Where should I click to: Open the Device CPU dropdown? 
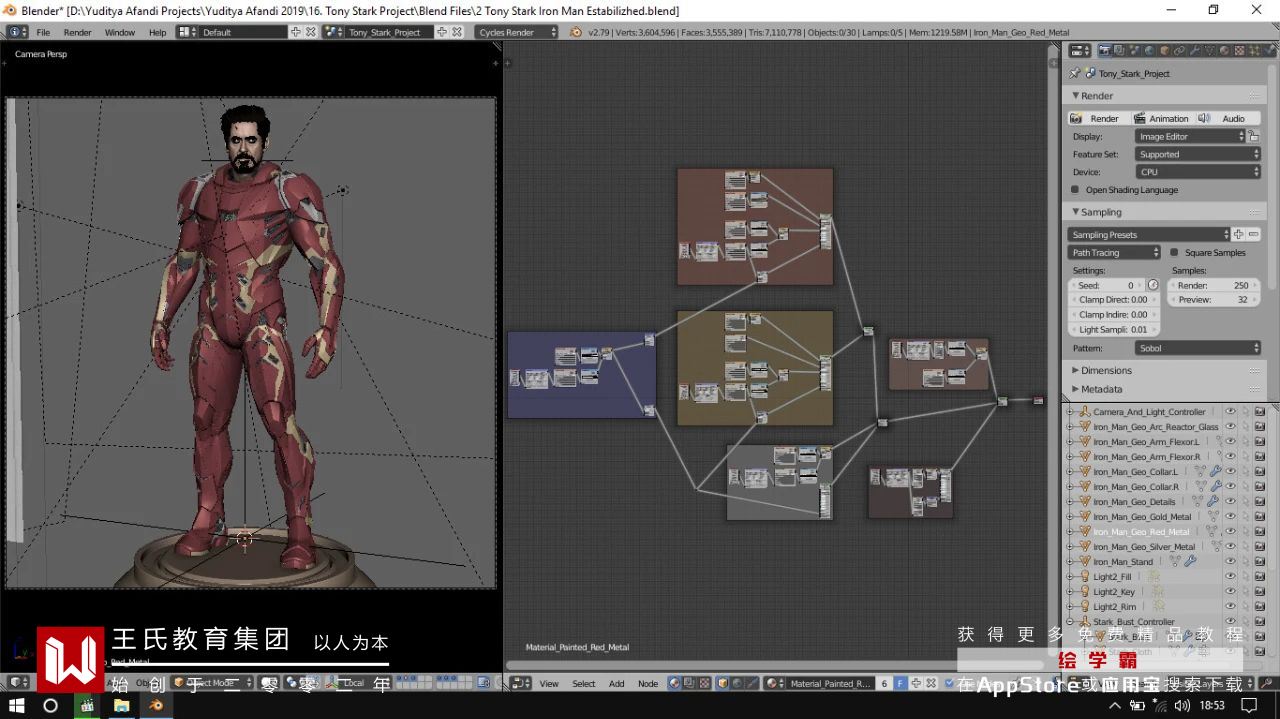point(1198,172)
